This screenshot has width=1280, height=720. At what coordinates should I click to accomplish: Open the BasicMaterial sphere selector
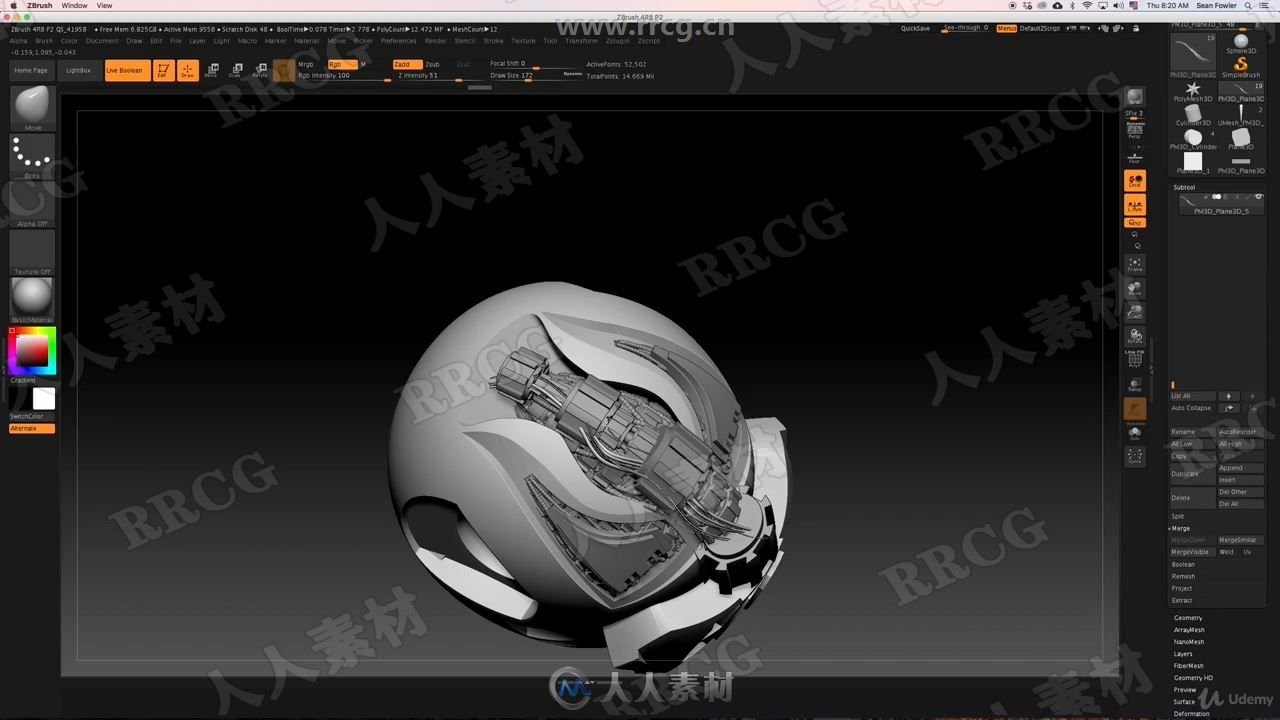[33, 300]
